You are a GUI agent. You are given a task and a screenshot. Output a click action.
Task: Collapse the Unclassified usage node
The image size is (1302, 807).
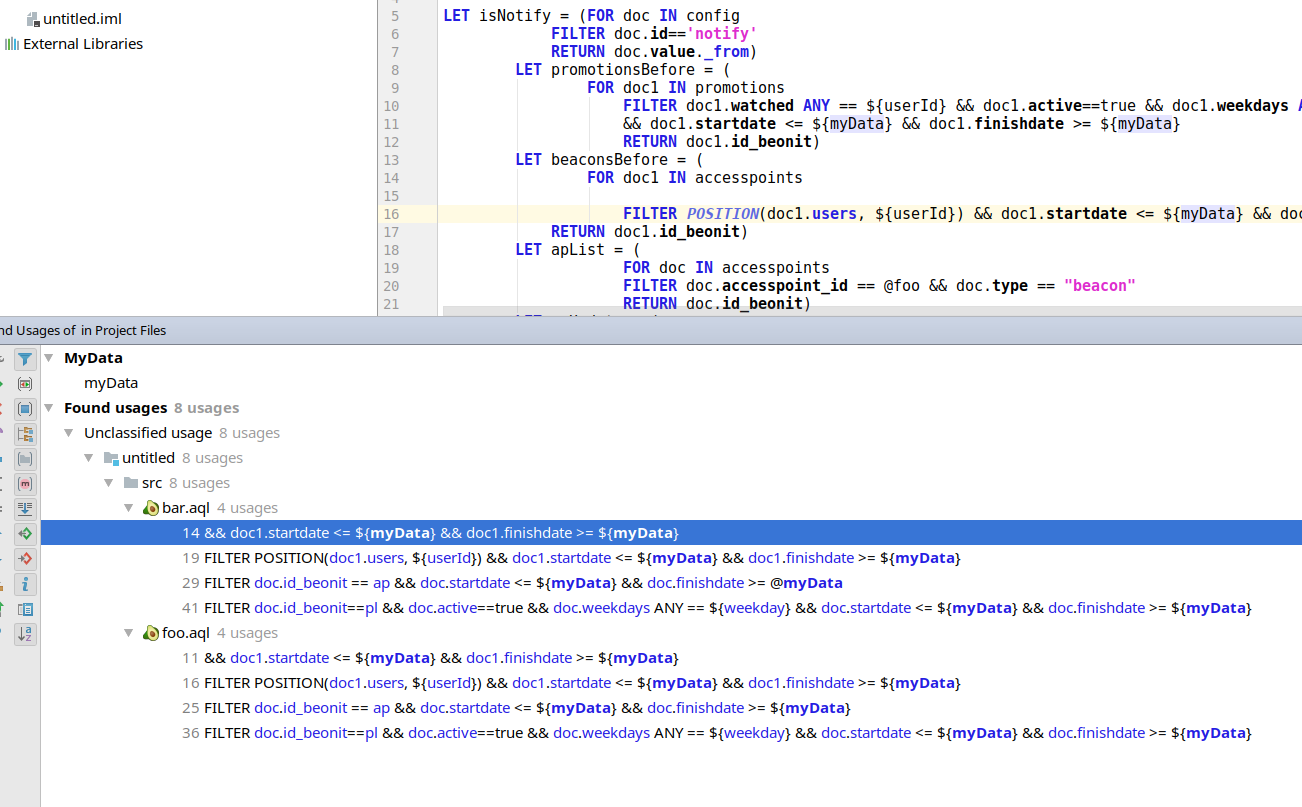(x=69, y=433)
